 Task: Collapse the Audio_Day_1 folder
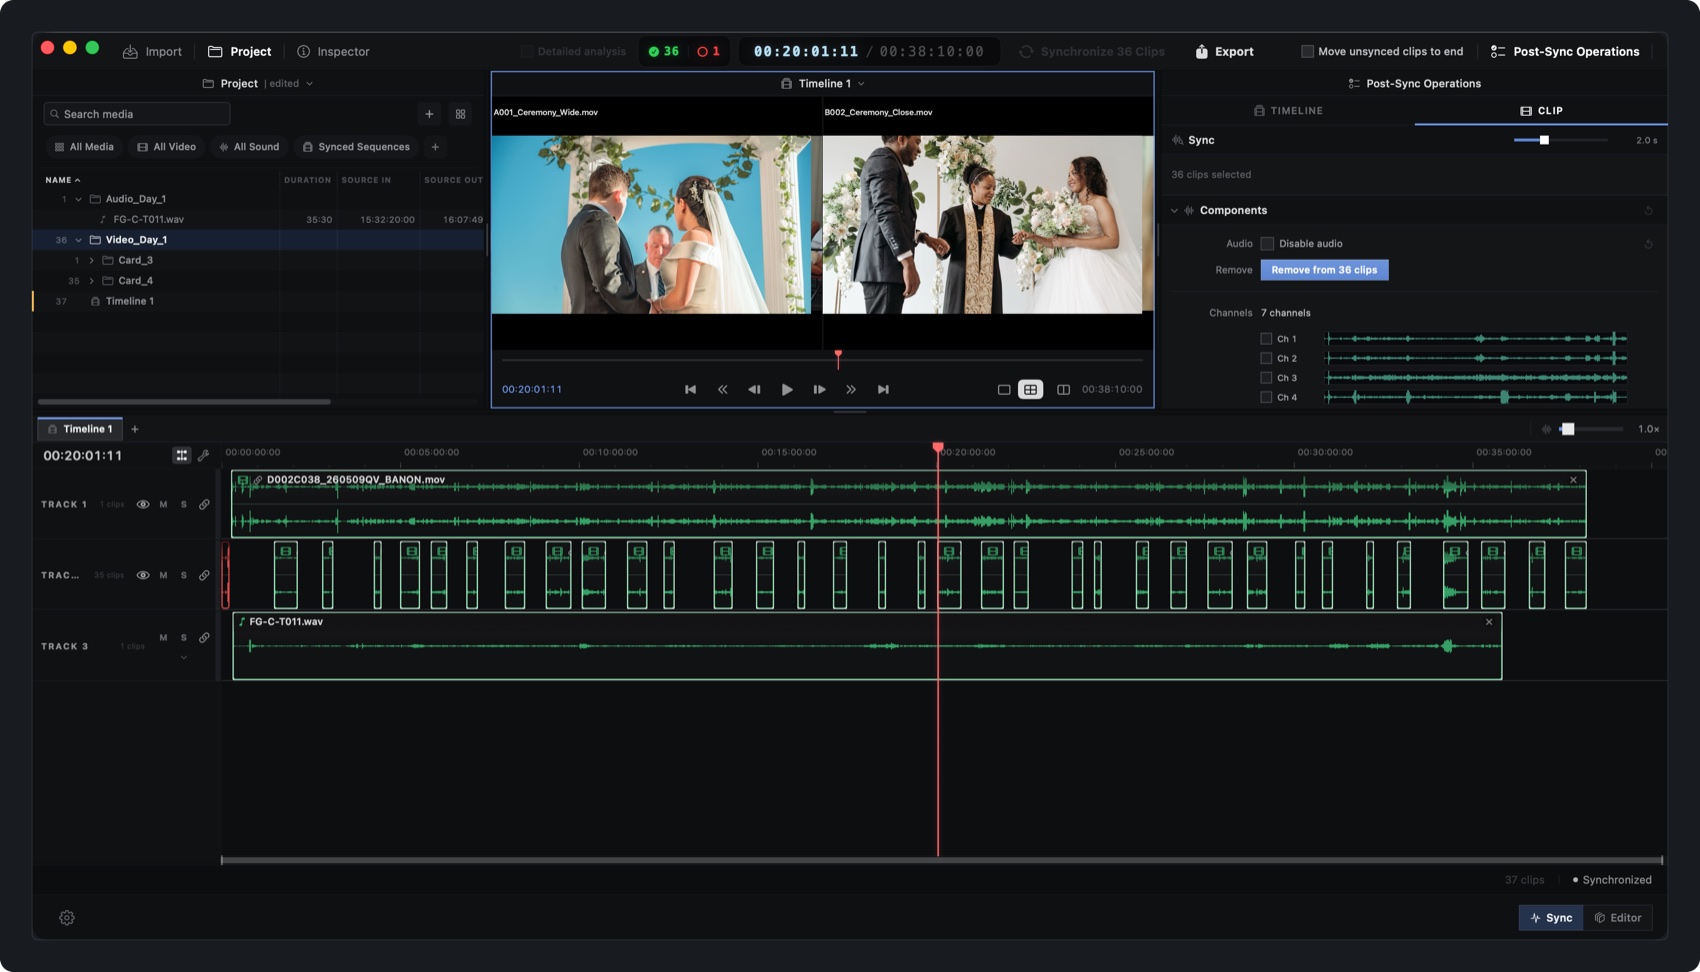78,199
